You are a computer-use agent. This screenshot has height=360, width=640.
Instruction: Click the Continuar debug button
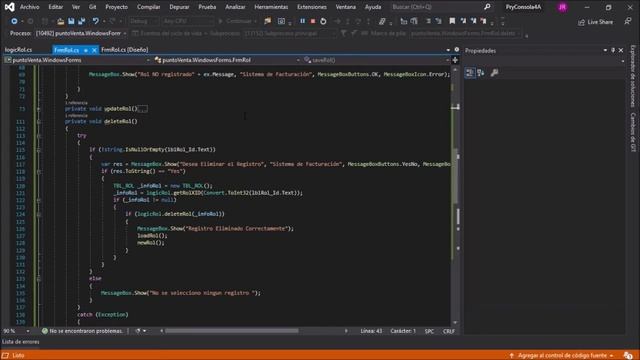235,21
